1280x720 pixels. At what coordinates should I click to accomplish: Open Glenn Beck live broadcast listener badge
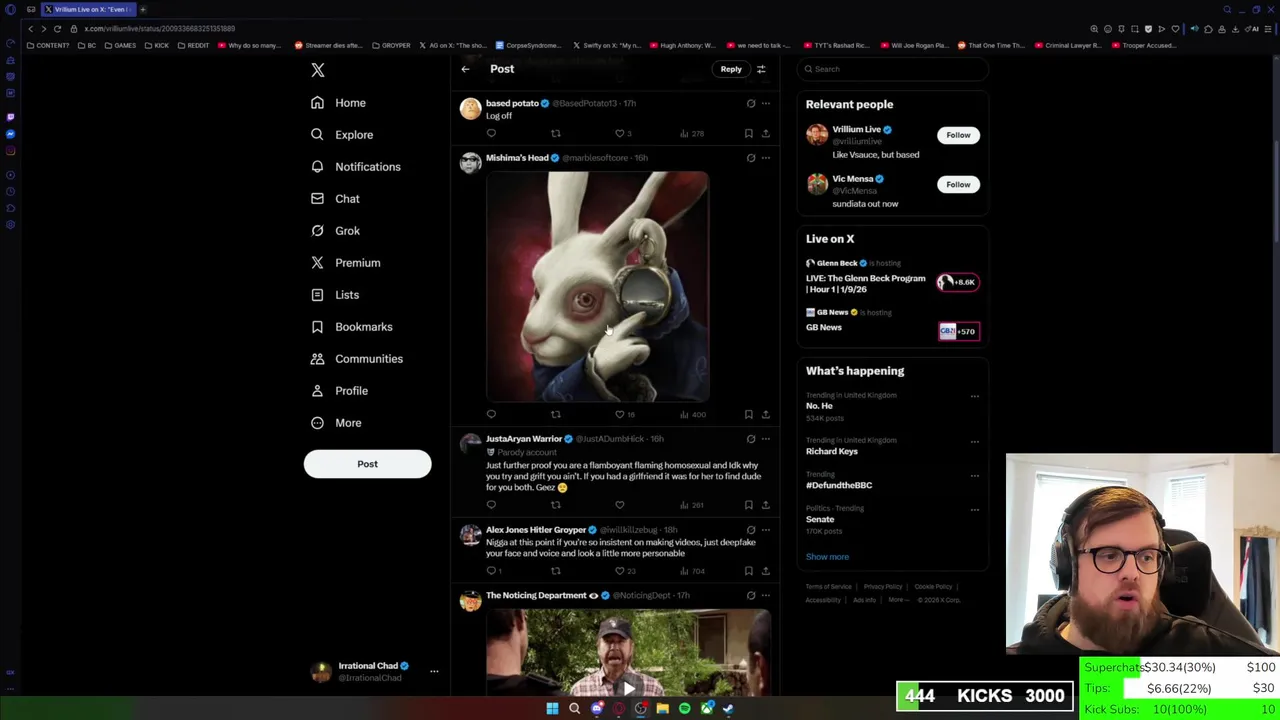click(957, 282)
